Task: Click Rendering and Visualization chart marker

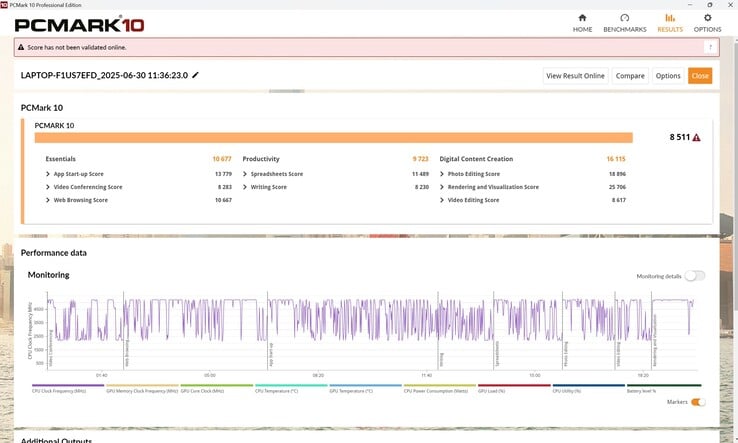Action: pyautogui.click(x=654, y=342)
